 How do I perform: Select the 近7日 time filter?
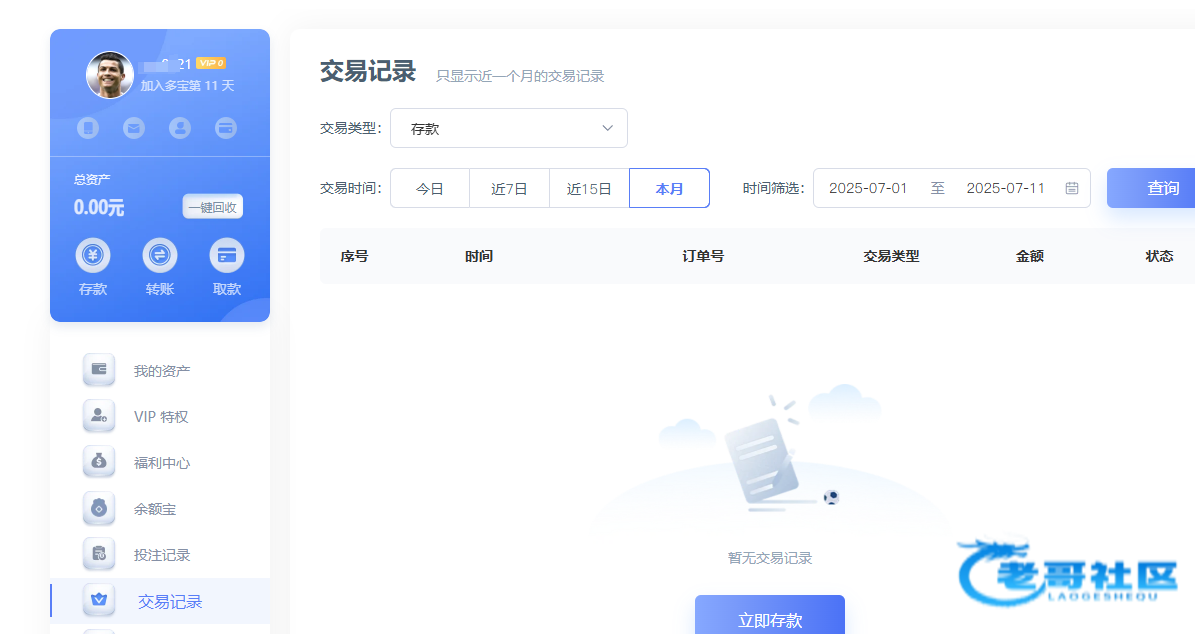tap(509, 188)
